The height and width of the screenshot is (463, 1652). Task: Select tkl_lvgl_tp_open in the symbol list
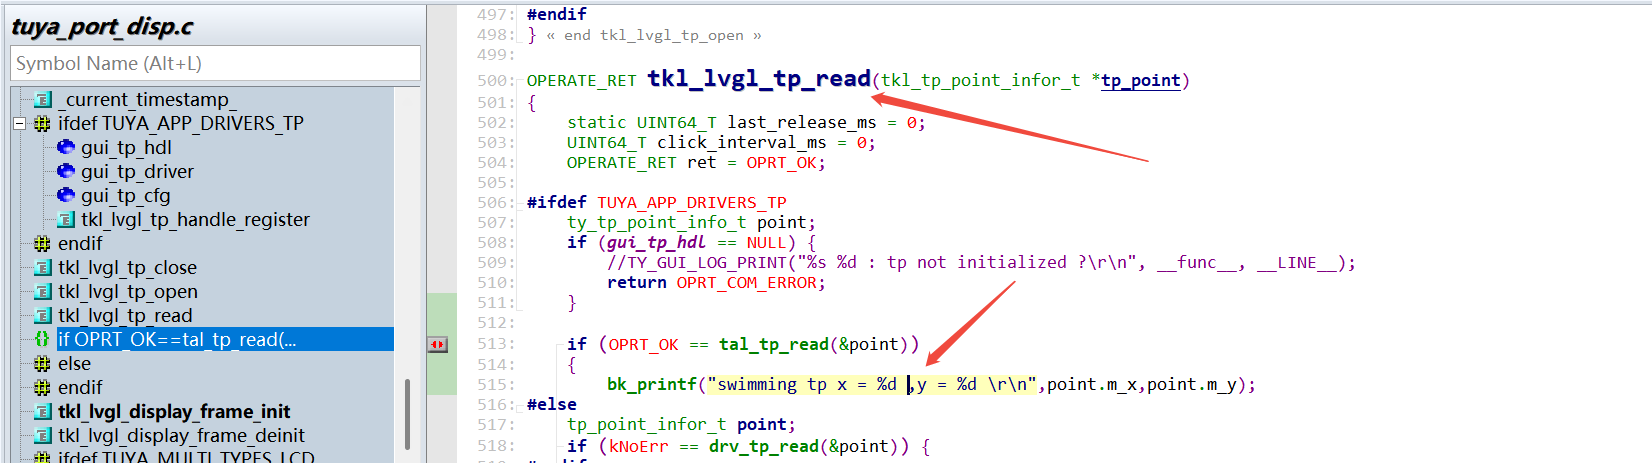pos(127,291)
